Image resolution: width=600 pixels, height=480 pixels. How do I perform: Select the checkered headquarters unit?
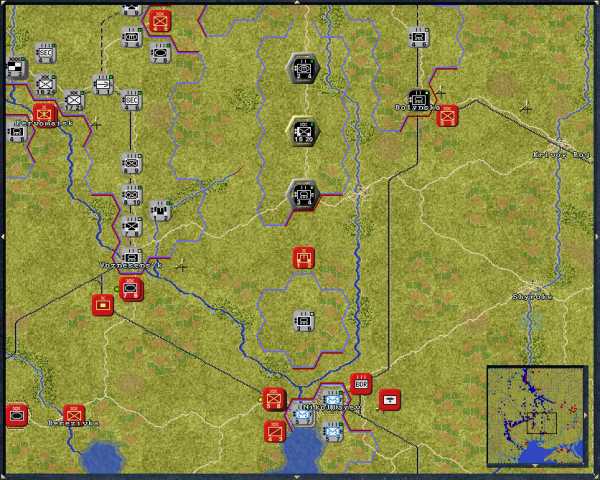click(x=16, y=69)
